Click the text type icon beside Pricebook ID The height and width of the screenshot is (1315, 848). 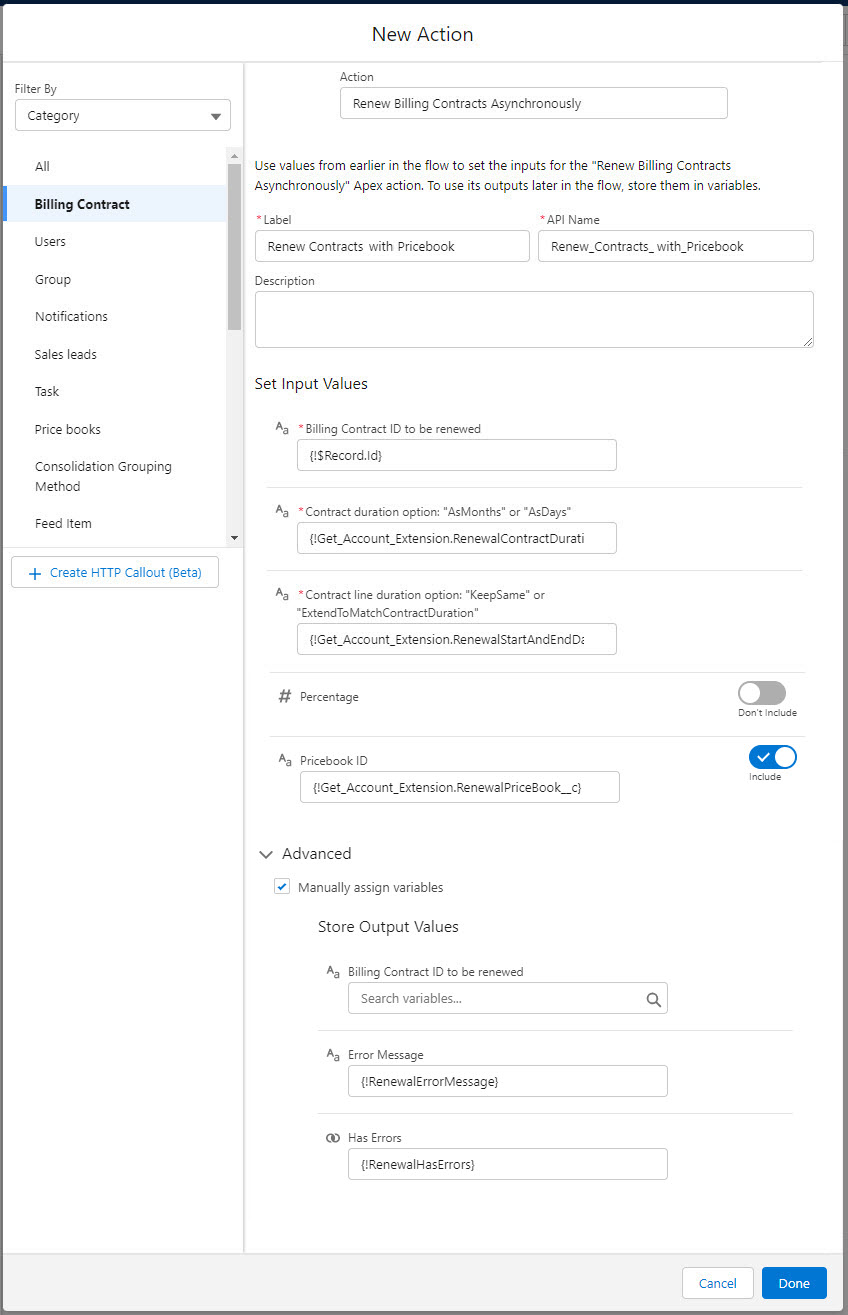[x=284, y=761]
